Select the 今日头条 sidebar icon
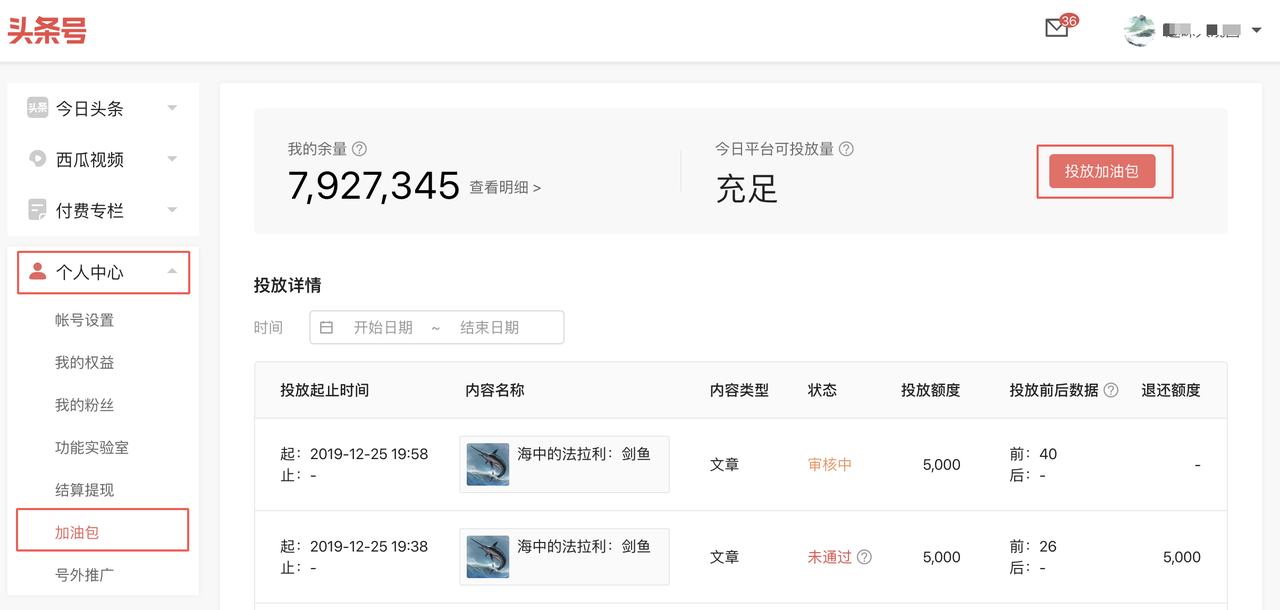Viewport: 1280px width, 610px height. 37,108
